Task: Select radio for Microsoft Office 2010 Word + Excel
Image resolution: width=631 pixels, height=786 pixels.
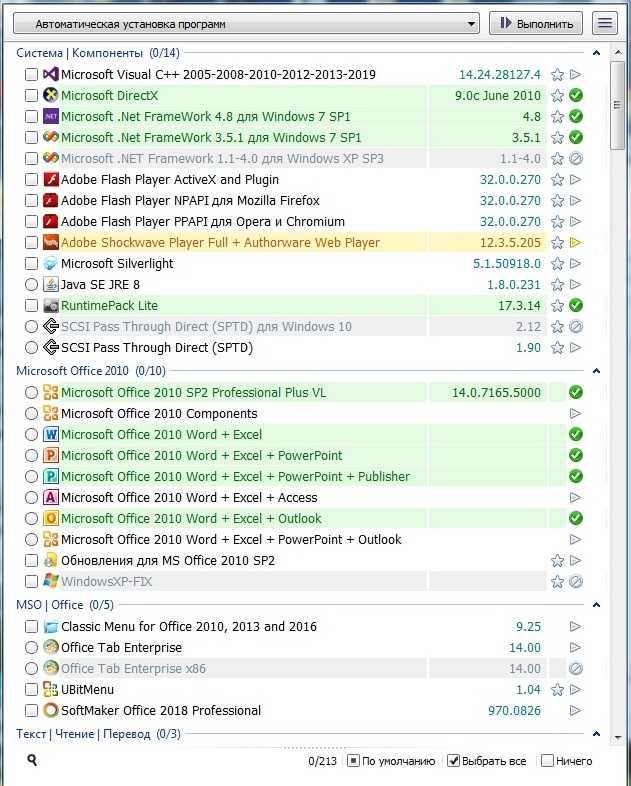Action: 31,435
